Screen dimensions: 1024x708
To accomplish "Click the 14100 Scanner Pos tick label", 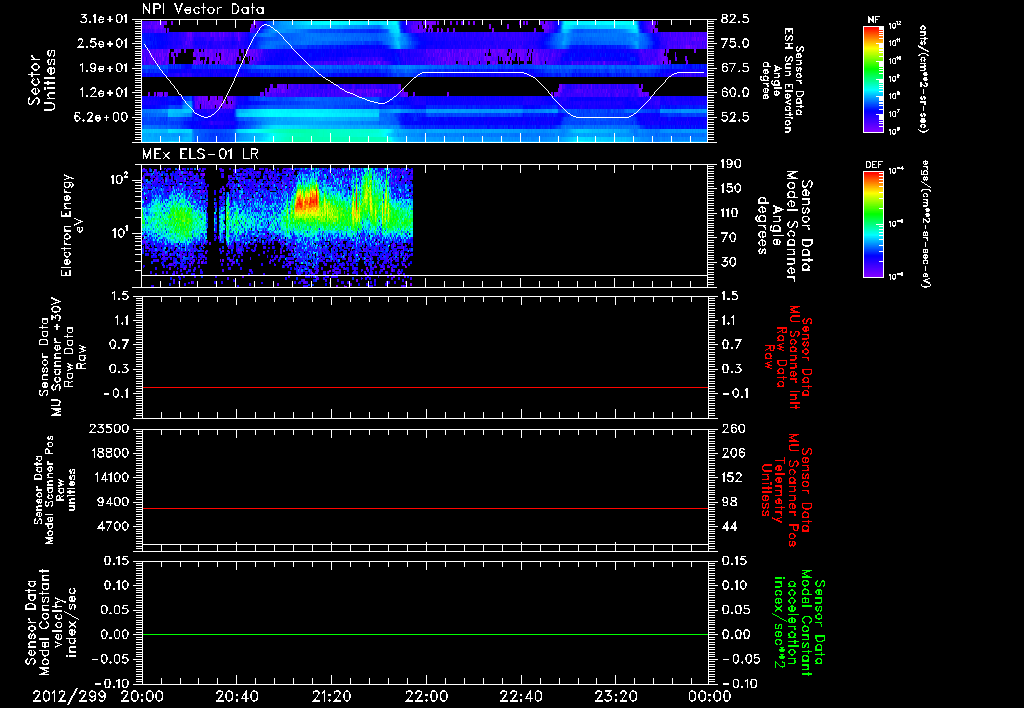I will (x=113, y=477).
